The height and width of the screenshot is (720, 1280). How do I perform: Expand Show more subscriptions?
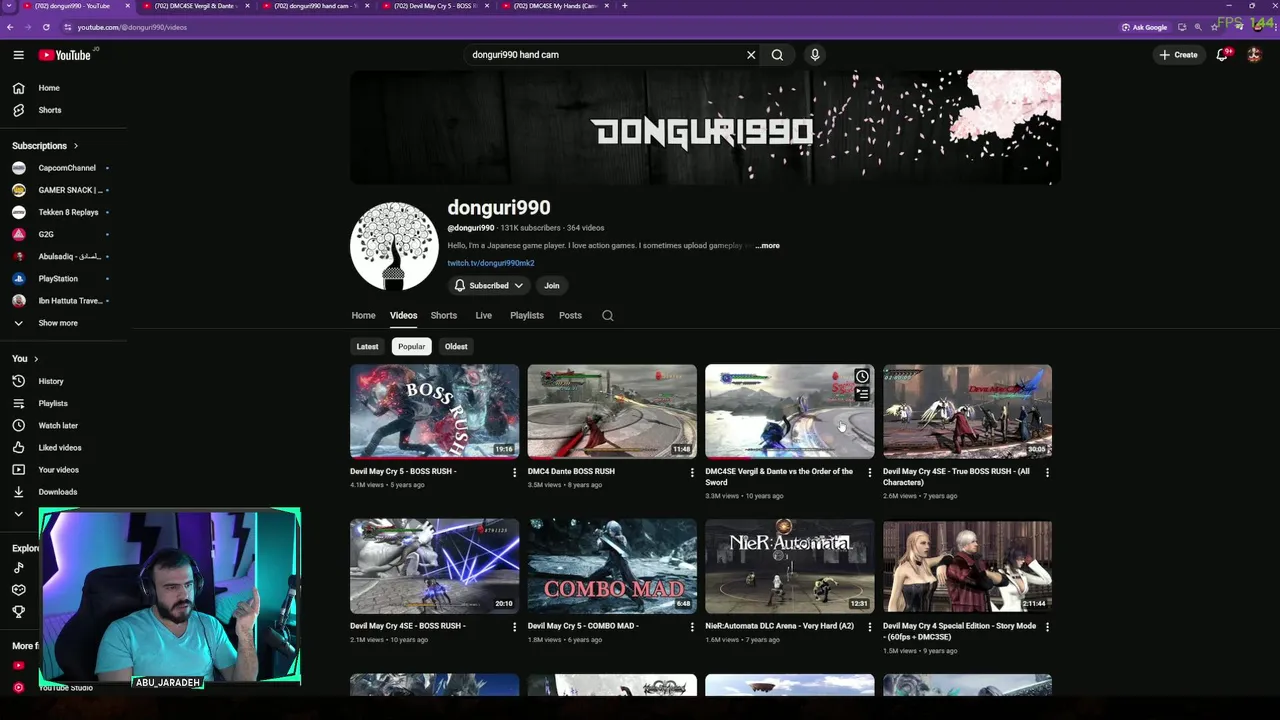pos(58,323)
